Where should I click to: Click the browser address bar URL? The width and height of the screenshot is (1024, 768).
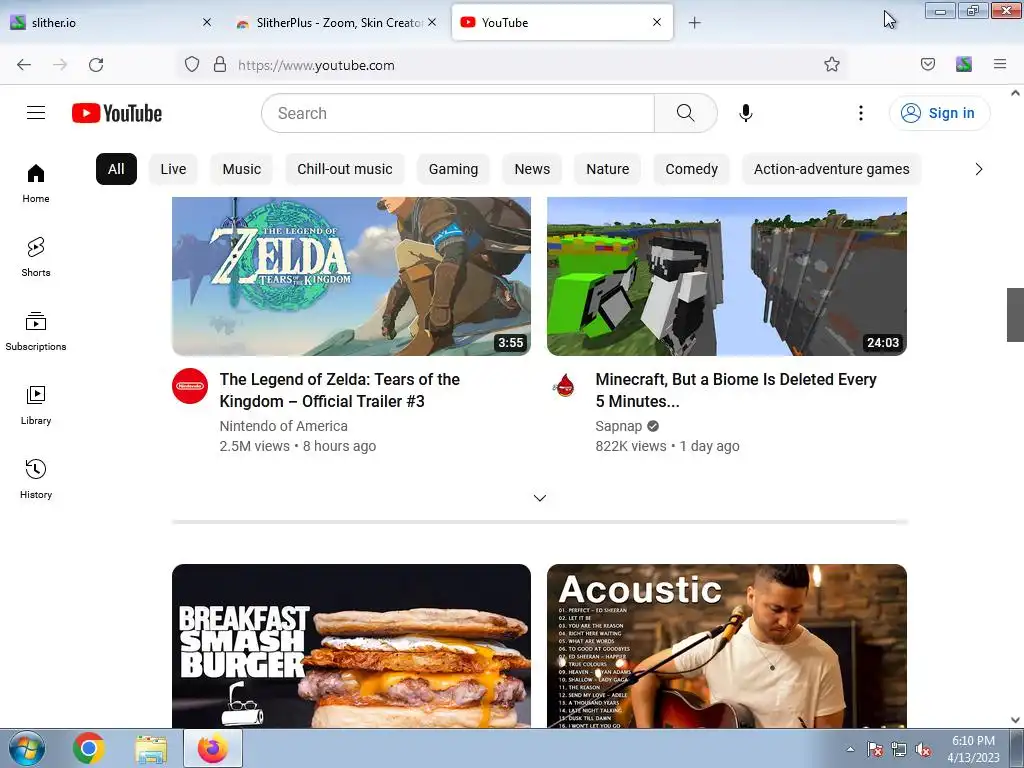(x=316, y=65)
